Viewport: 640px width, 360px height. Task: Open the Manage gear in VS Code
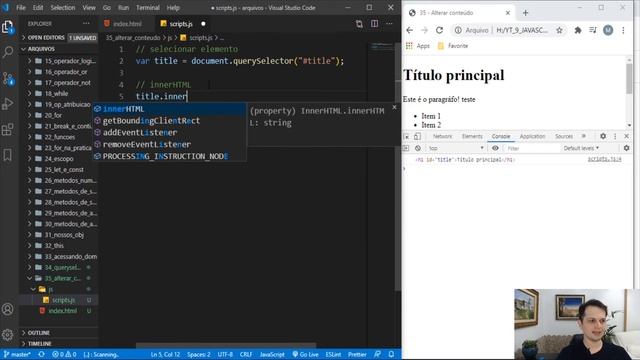[x=8, y=335]
